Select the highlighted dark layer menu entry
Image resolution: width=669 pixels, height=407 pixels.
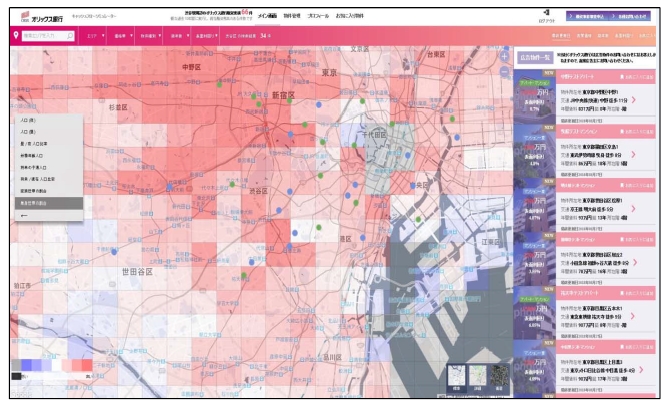point(49,203)
